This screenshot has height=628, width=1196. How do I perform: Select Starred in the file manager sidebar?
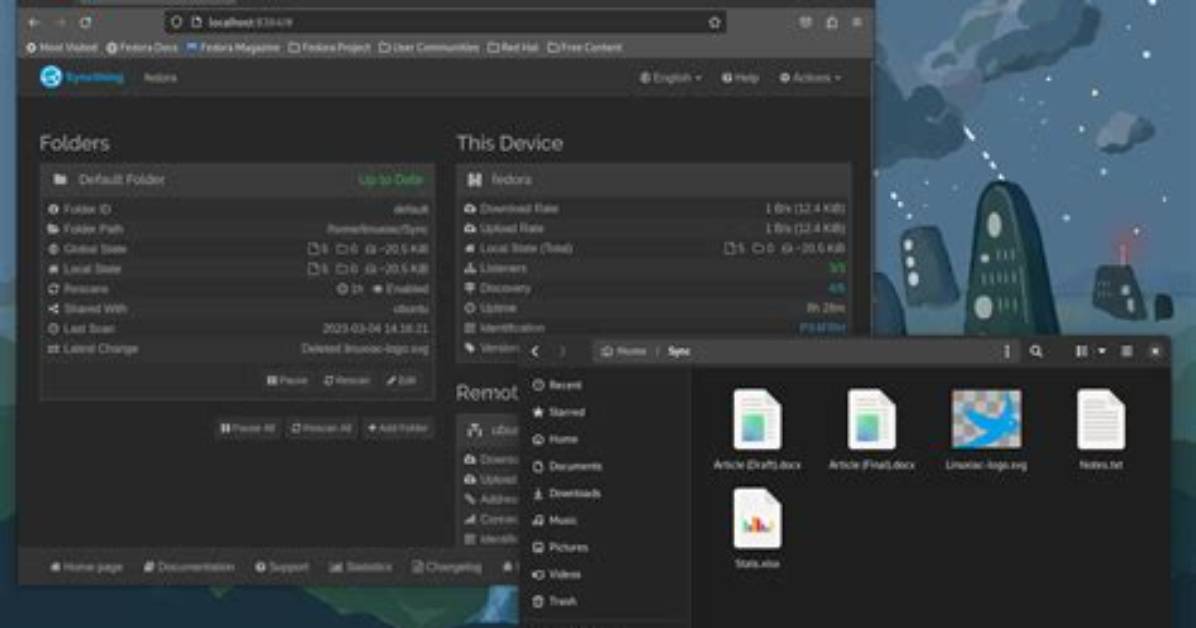tap(559, 412)
